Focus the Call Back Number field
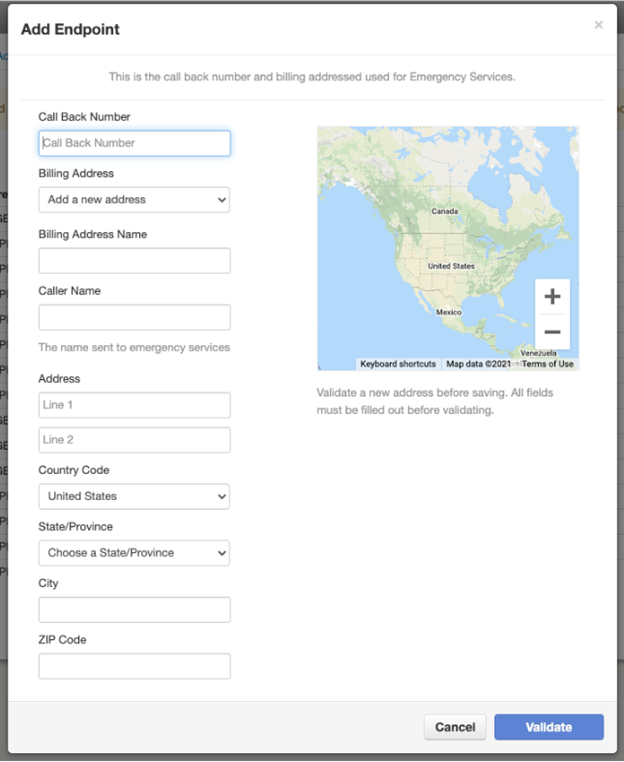Screen dimensions: 624x762 tap(134, 143)
